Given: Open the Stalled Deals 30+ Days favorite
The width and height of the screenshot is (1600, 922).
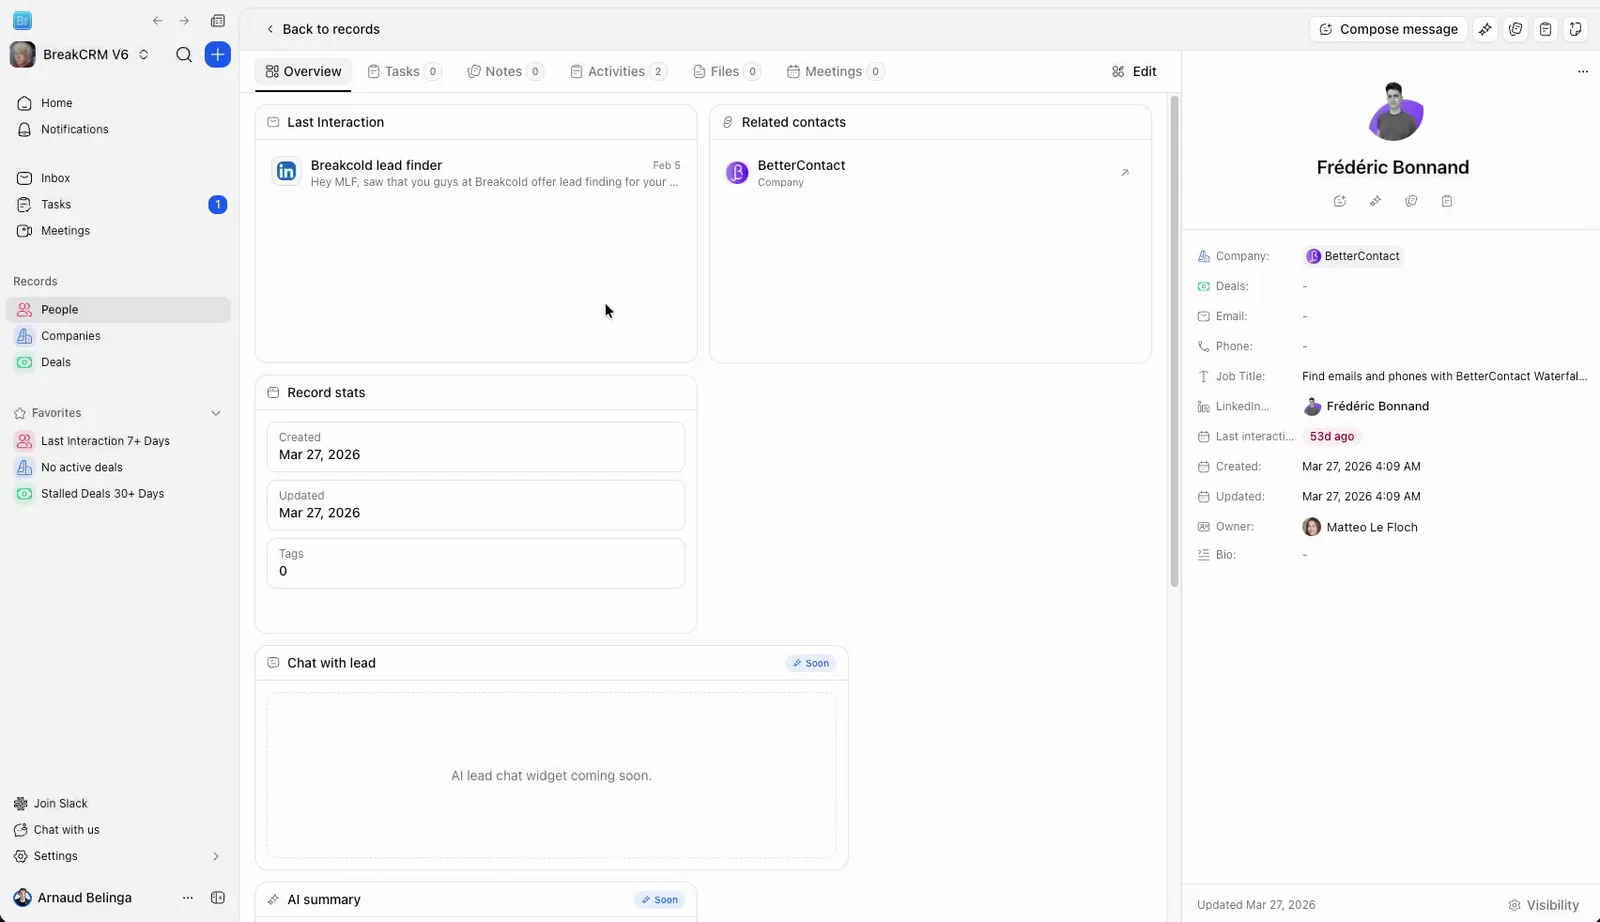Looking at the screenshot, I should (x=118, y=494).
